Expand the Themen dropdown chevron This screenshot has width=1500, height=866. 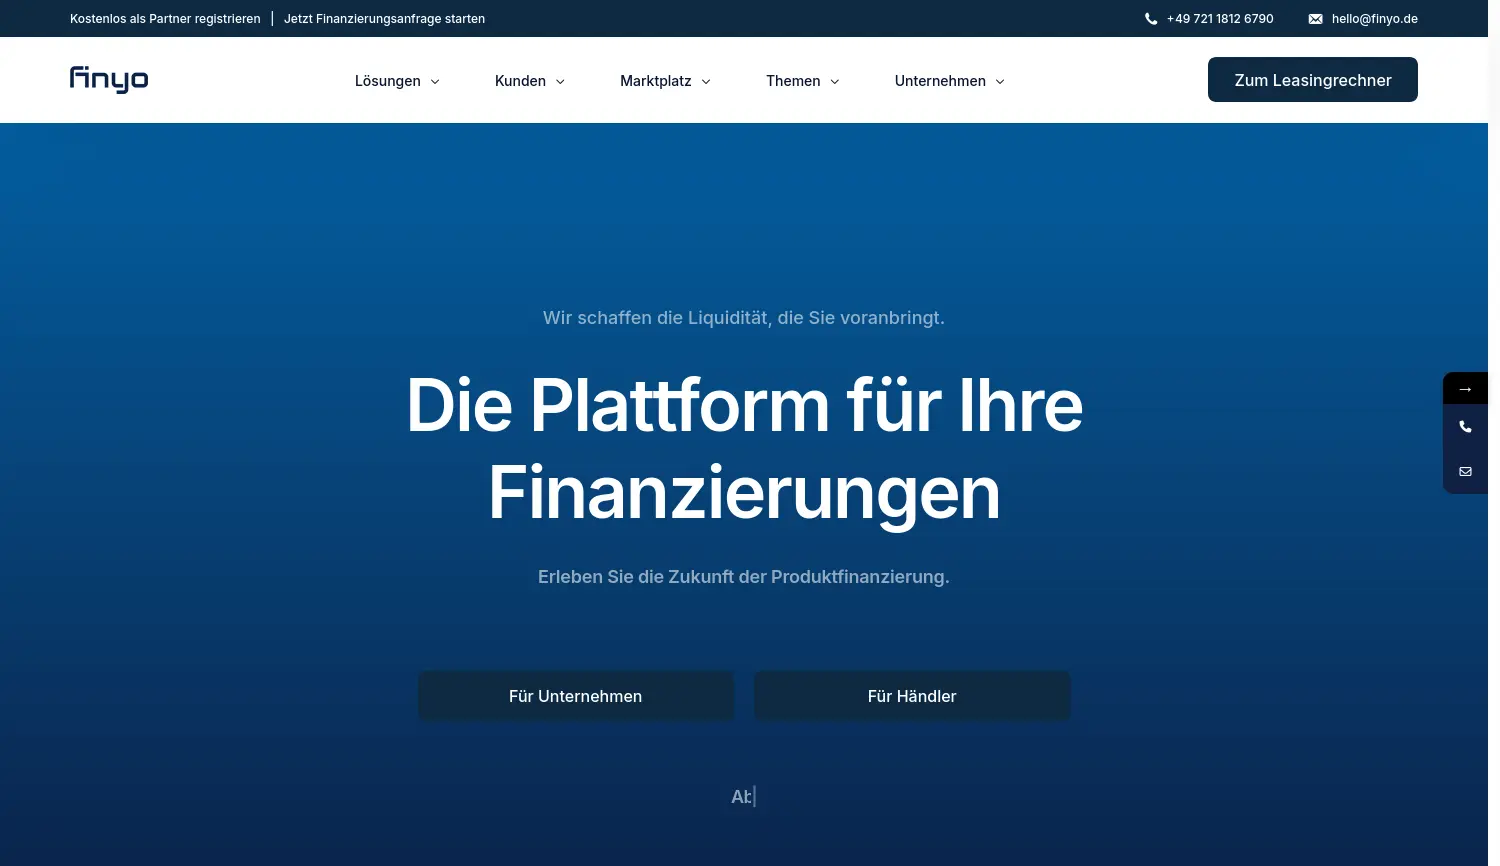pos(835,82)
